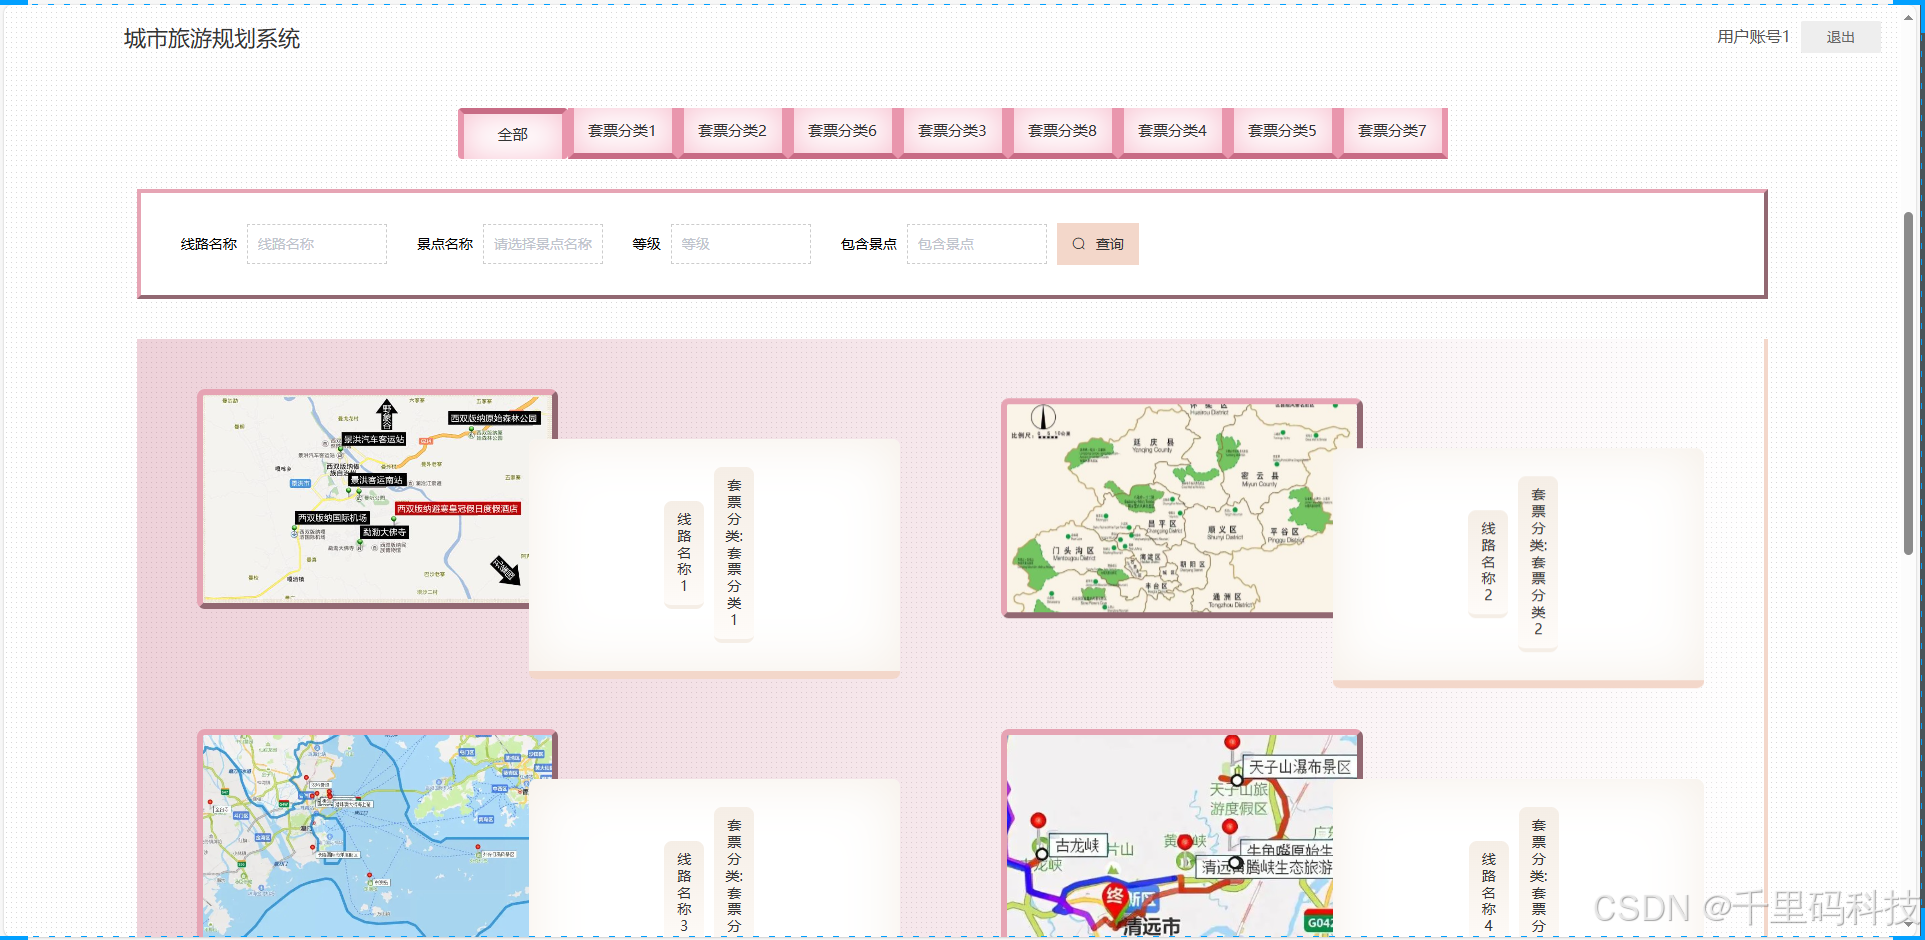Switch to the 套票分类5 tab
The image size is (1925, 940).
[1282, 131]
